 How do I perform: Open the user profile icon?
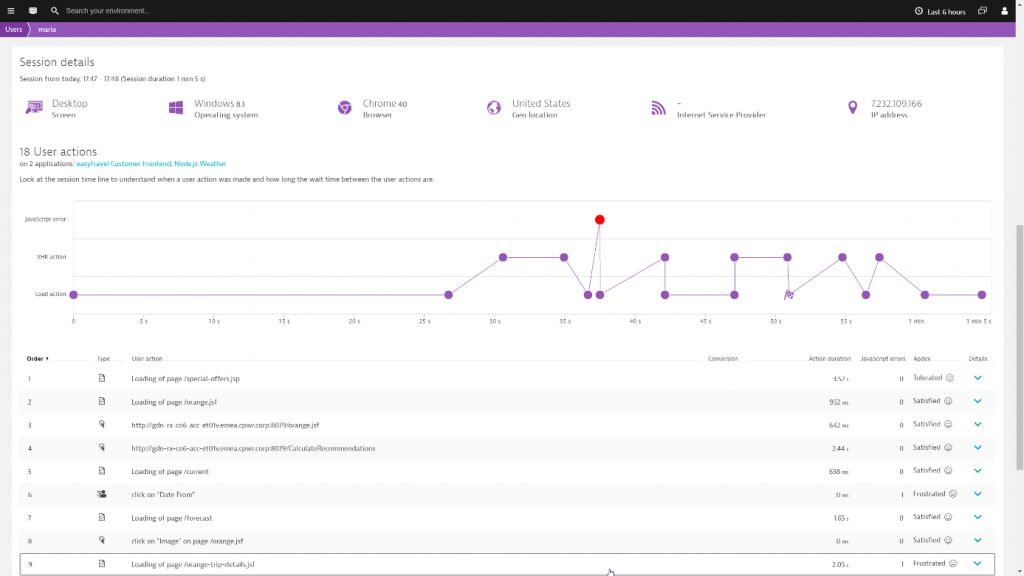coord(1005,10)
